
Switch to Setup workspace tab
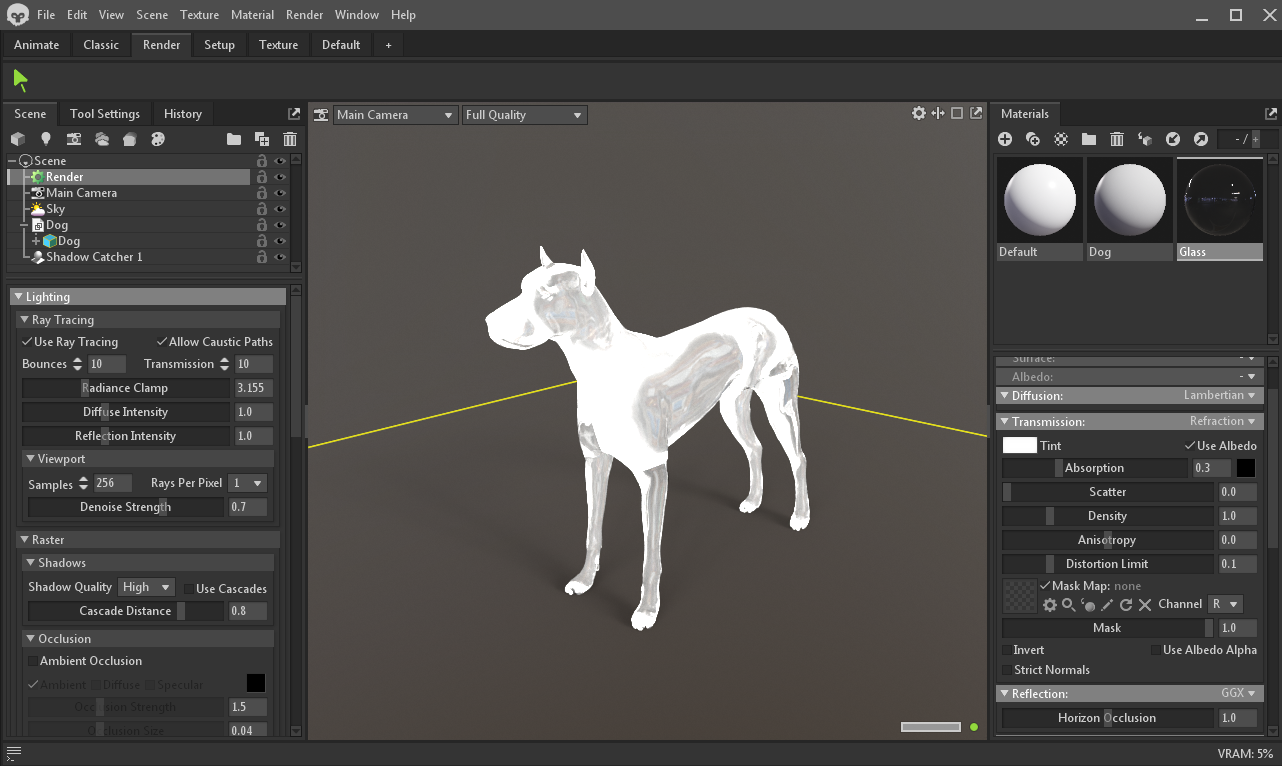click(x=219, y=45)
